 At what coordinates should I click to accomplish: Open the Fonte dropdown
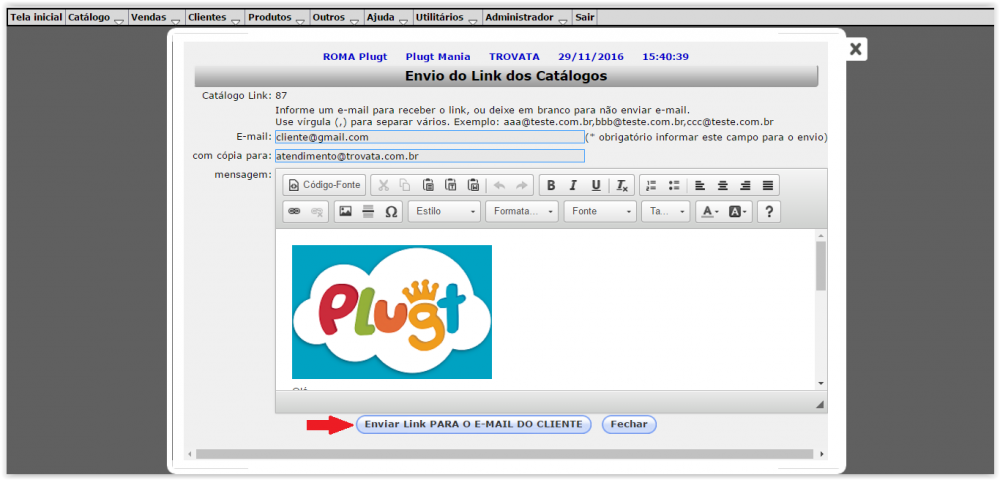tap(600, 212)
